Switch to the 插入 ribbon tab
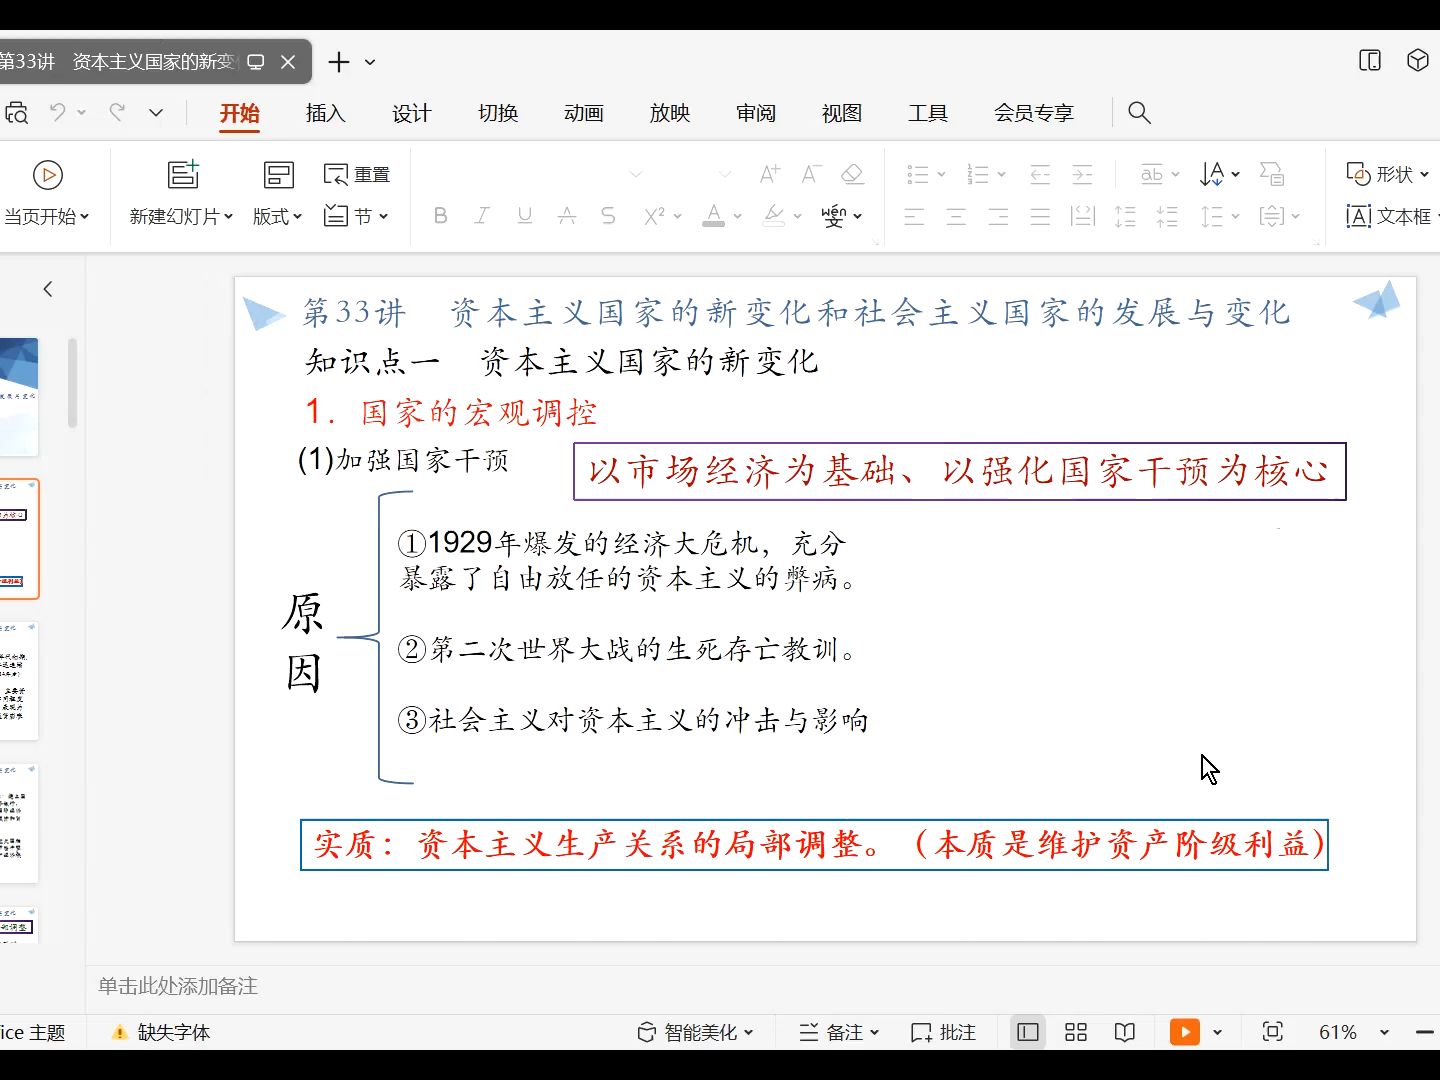Image resolution: width=1440 pixels, height=1080 pixels. (x=324, y=113)
